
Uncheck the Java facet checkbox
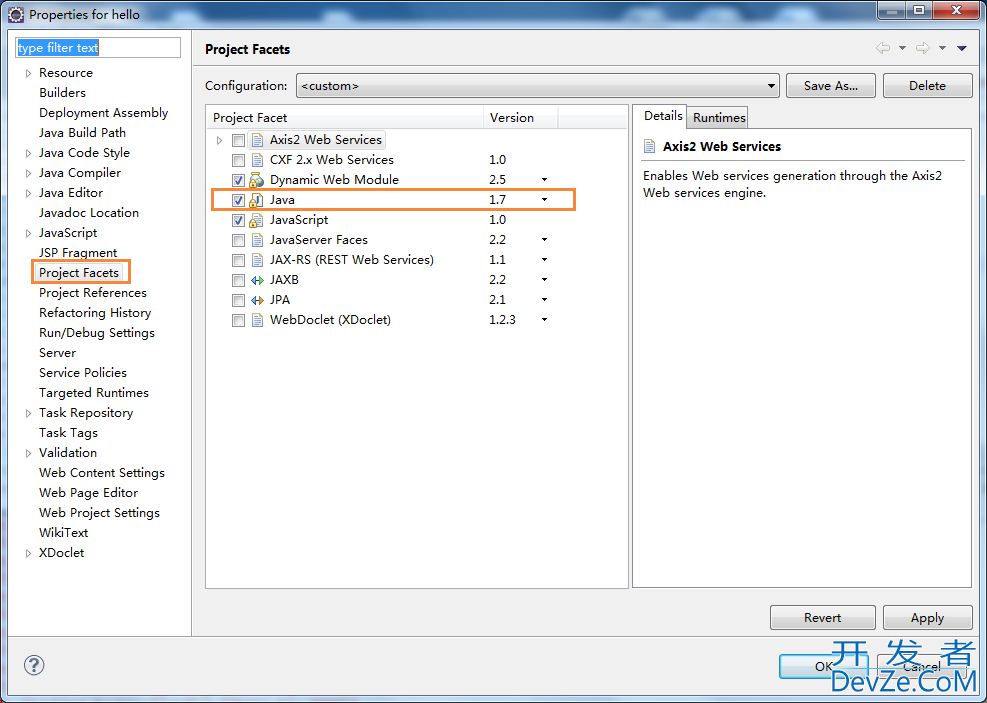[239, 200]
